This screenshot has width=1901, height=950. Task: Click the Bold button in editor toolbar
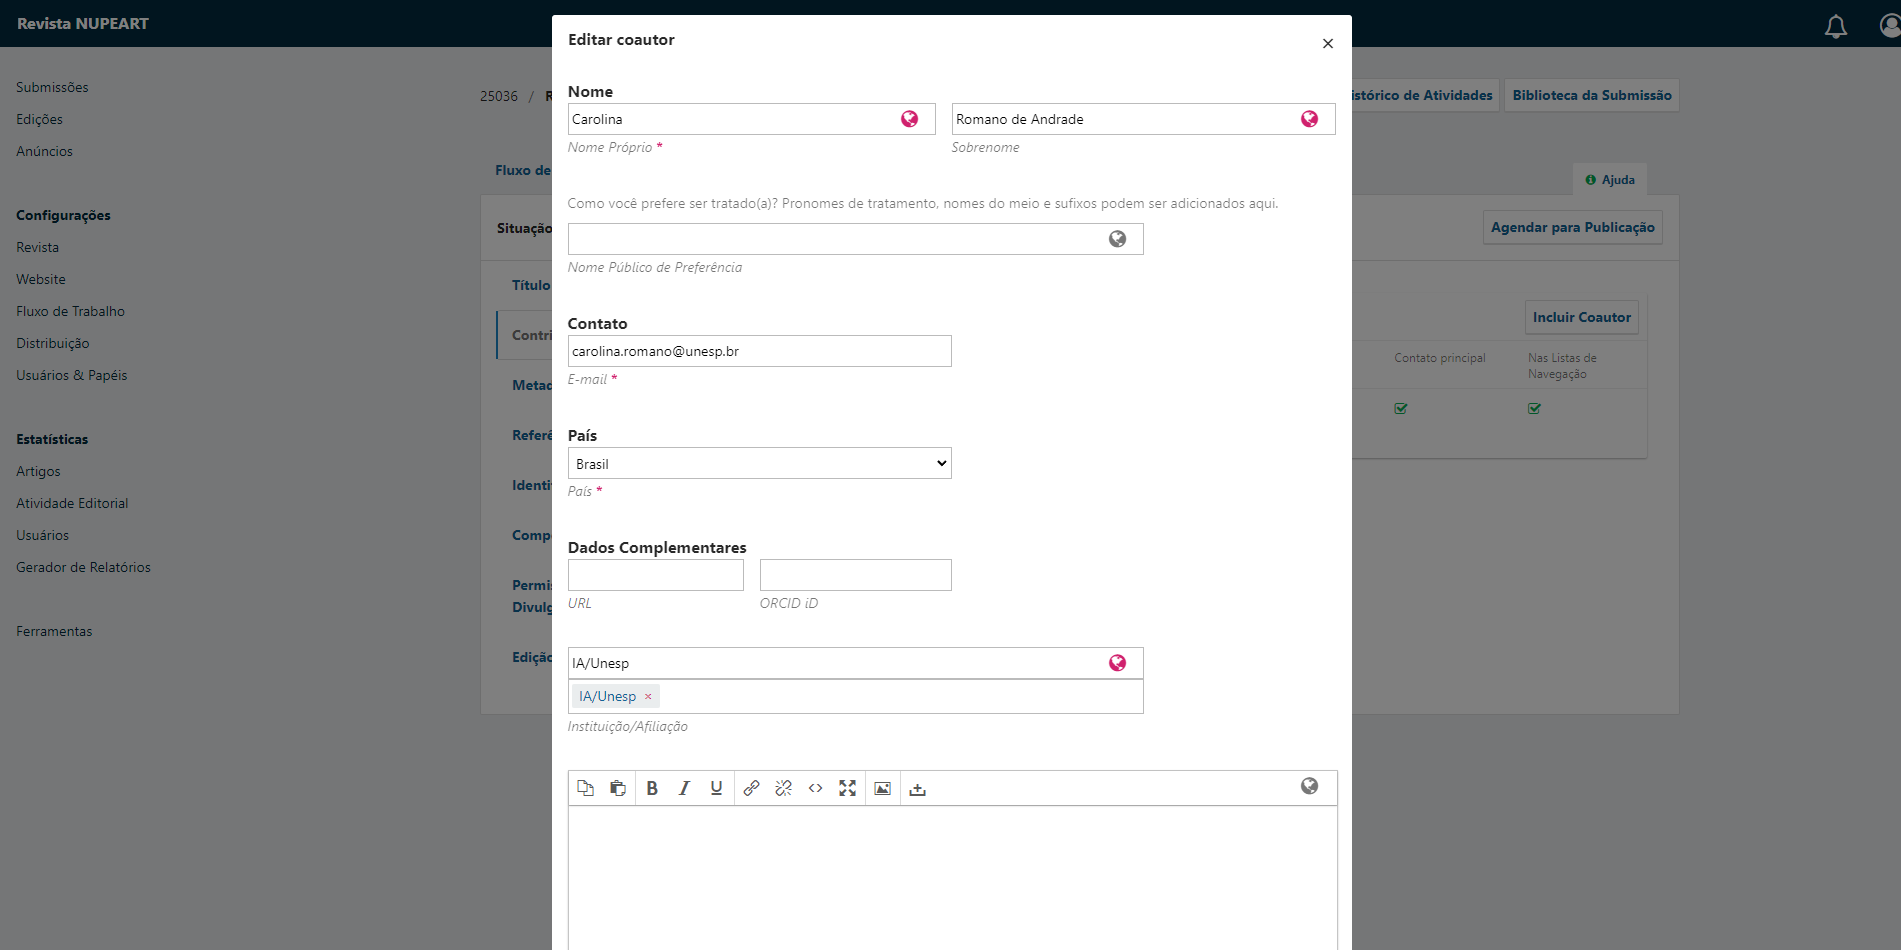tap(652, 788)
